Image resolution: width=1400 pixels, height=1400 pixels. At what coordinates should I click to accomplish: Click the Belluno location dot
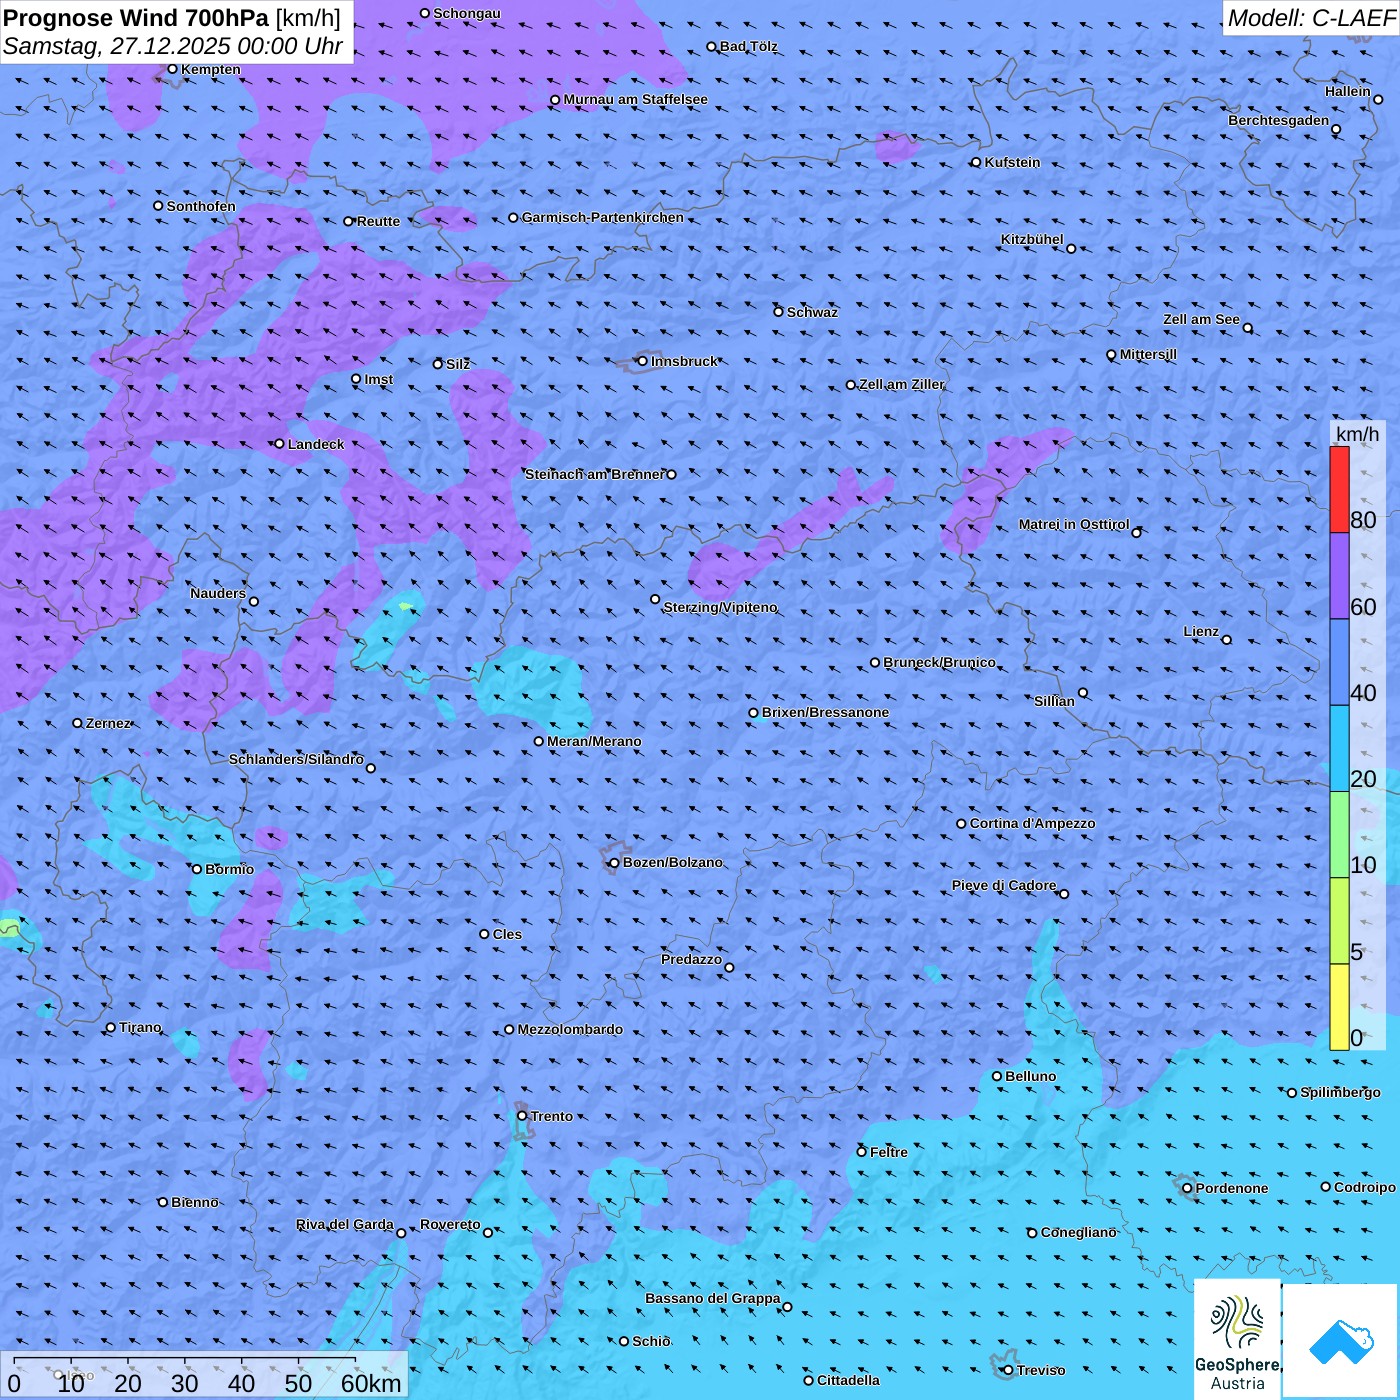997,1076
